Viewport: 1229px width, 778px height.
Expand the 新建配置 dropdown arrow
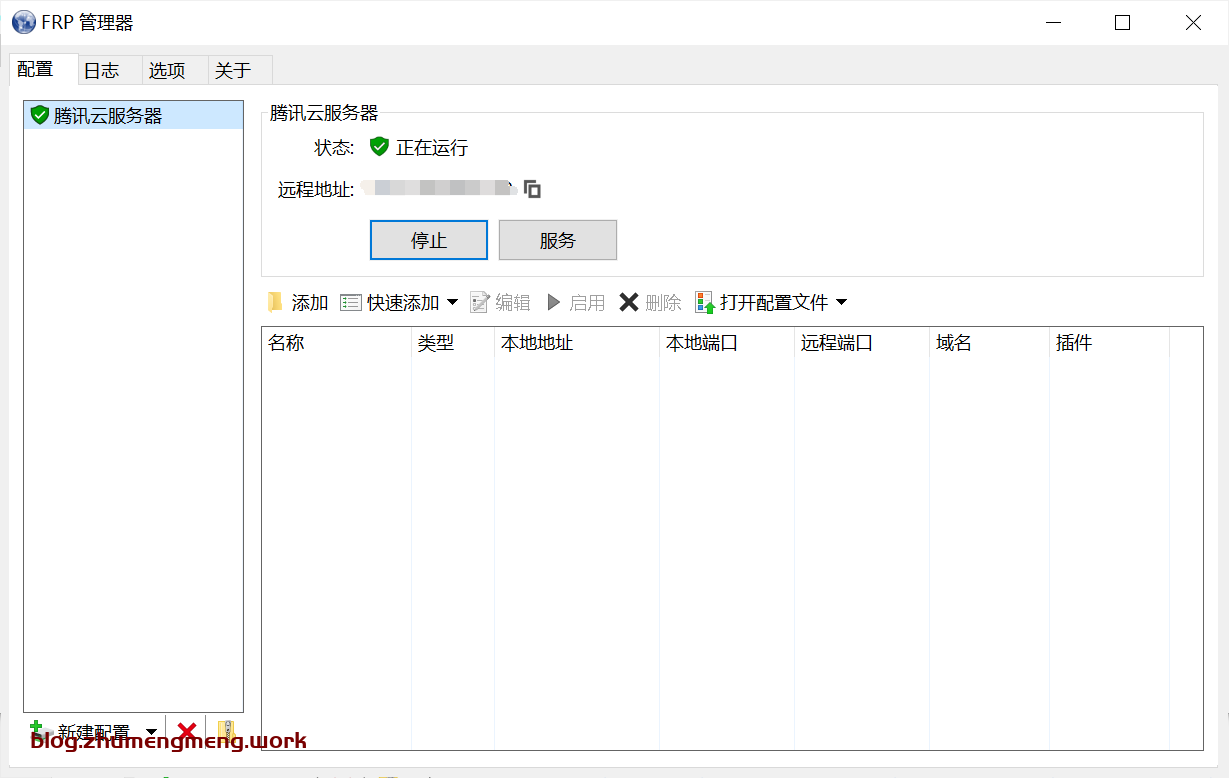point(152,732)
